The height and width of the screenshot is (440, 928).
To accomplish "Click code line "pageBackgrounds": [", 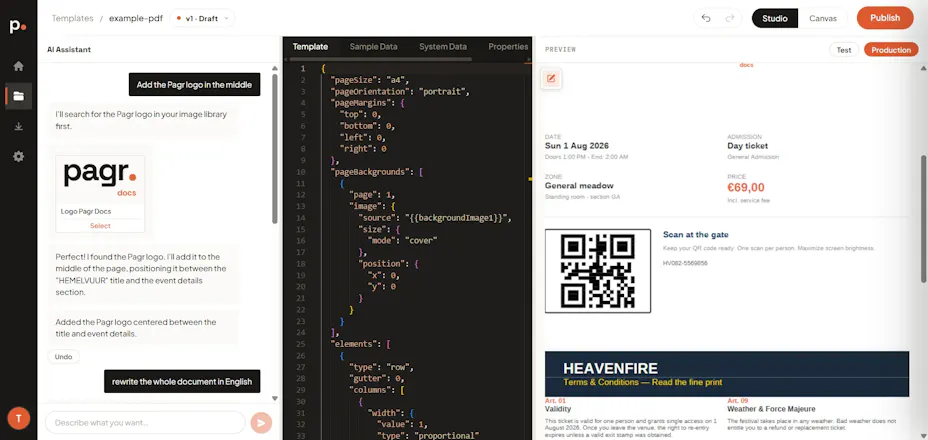I will tap(376, 172).
